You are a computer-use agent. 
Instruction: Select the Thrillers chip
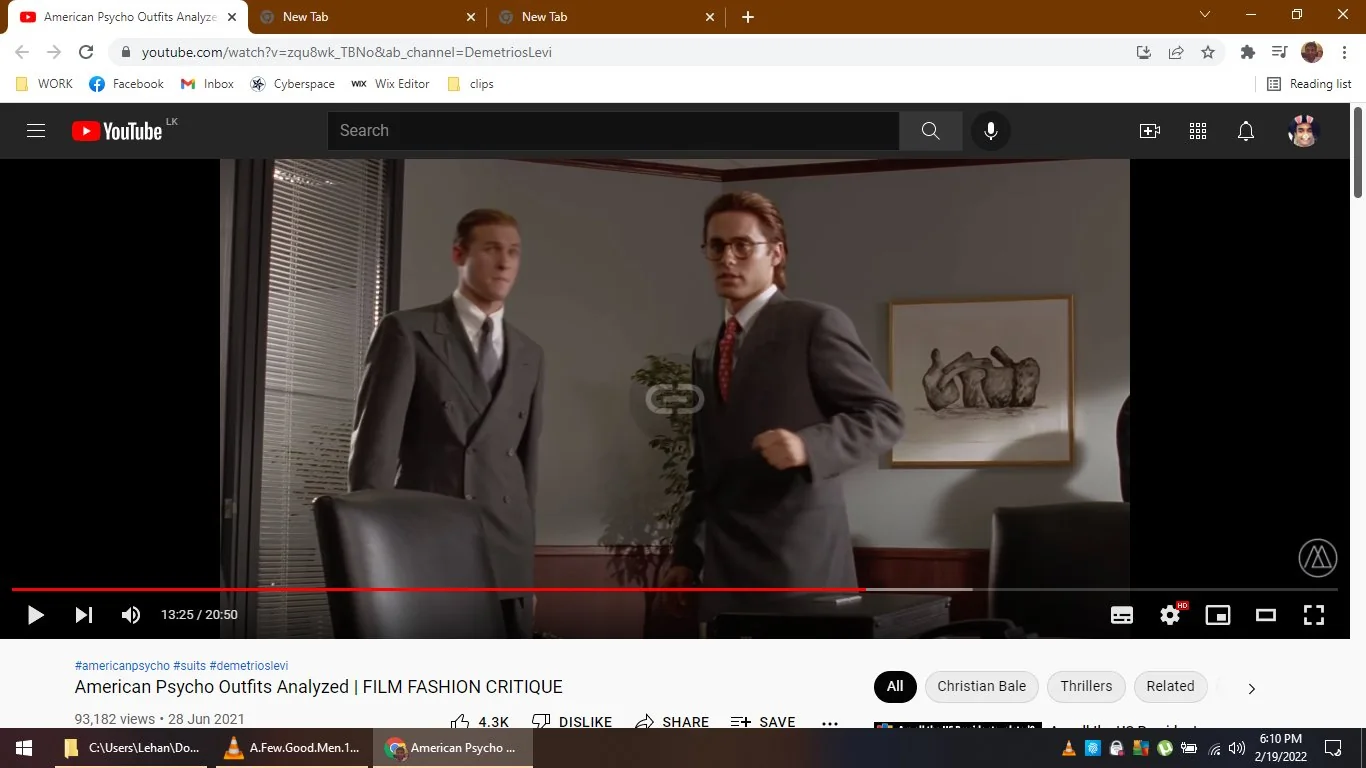pos(1086,686)
